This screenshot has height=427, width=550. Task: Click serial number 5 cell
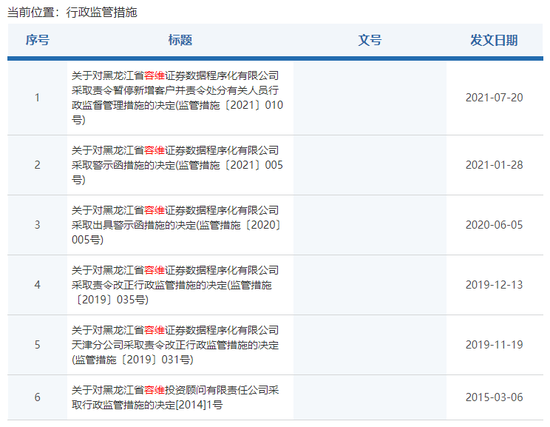pos(37,345)
